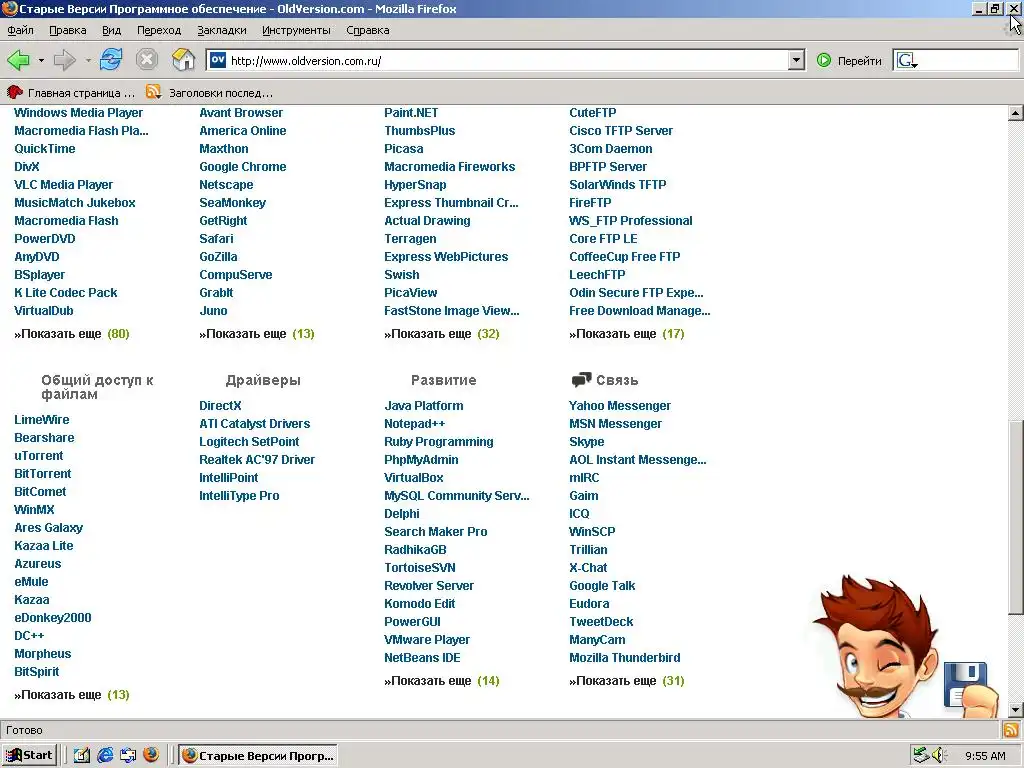Click the network tray icon
The image size is (1024, 768).
click(921, 755)
